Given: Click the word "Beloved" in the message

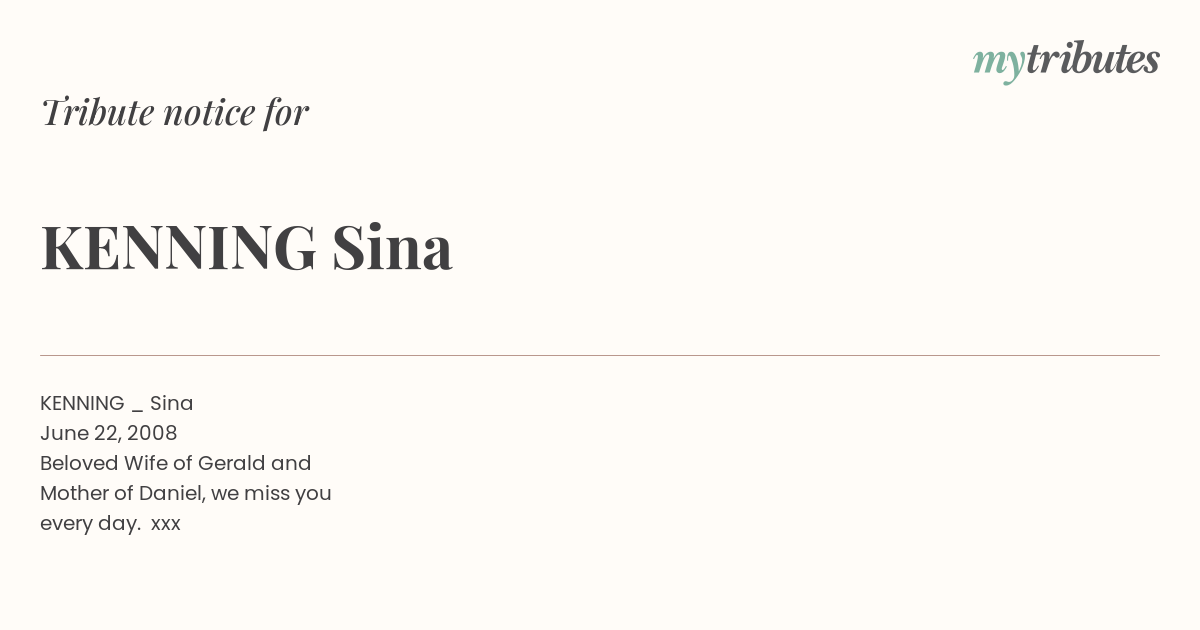Looking at the screenshot, I should [x=79, y=463].
